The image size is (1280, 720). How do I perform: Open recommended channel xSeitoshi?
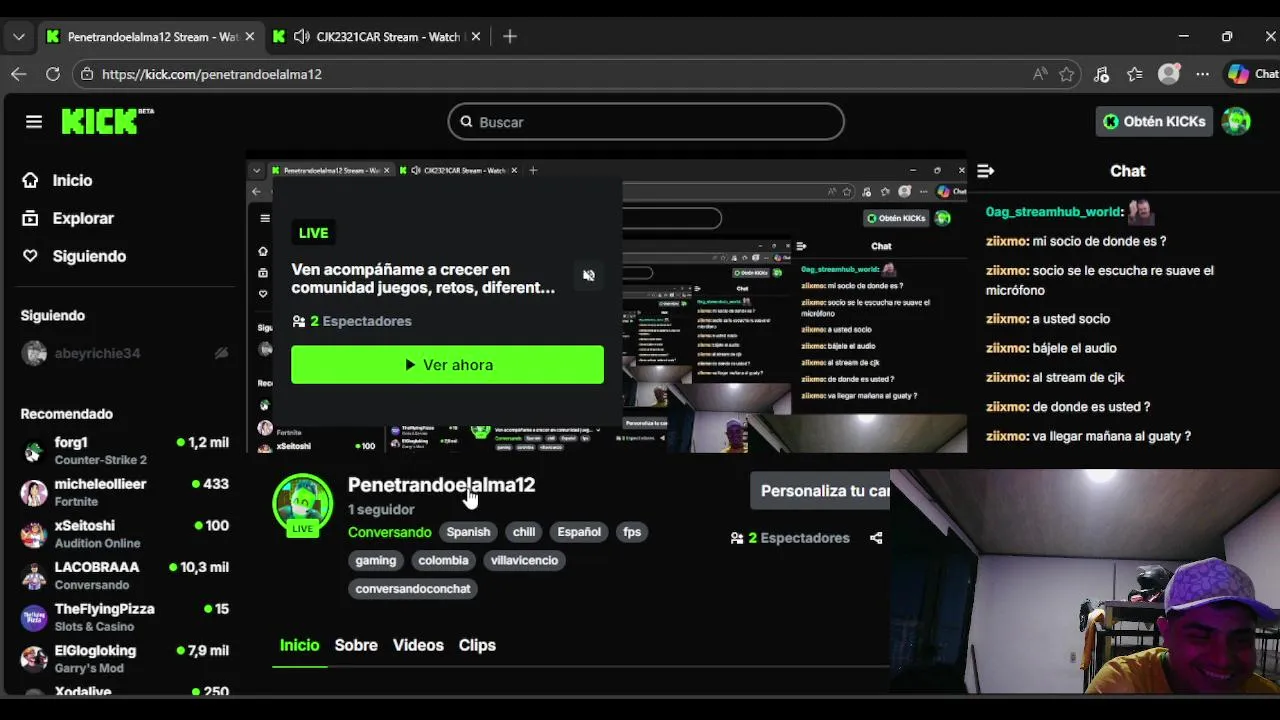[x=125, y=534]
